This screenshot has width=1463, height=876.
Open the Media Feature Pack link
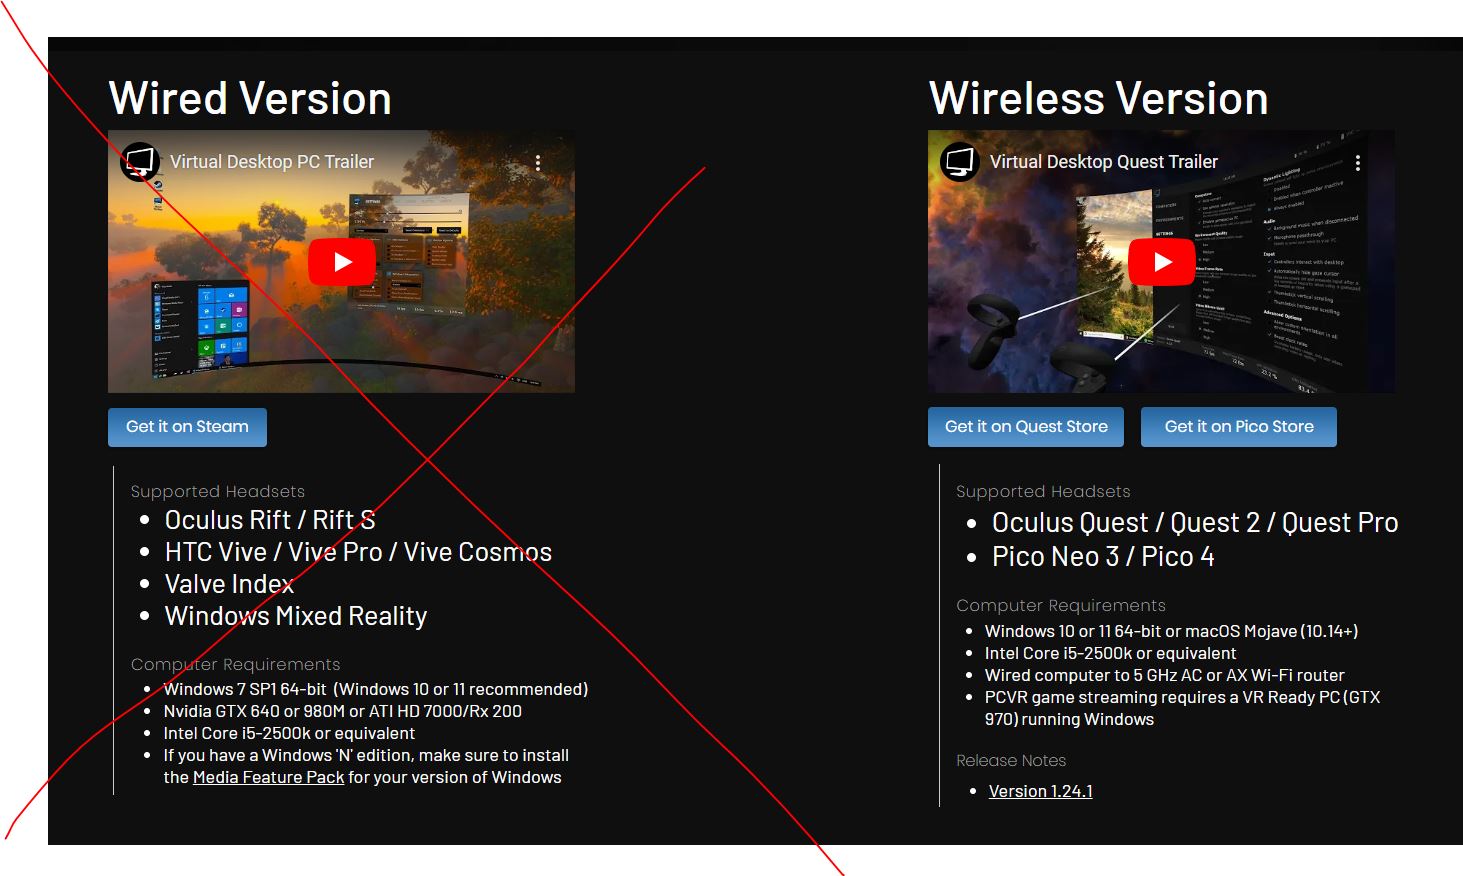268,777
